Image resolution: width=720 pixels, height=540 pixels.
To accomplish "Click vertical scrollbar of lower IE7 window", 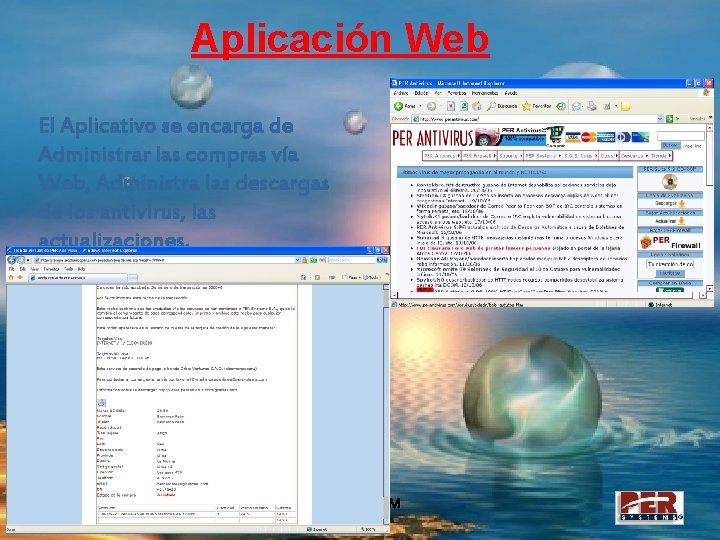I will pos(386,405).
